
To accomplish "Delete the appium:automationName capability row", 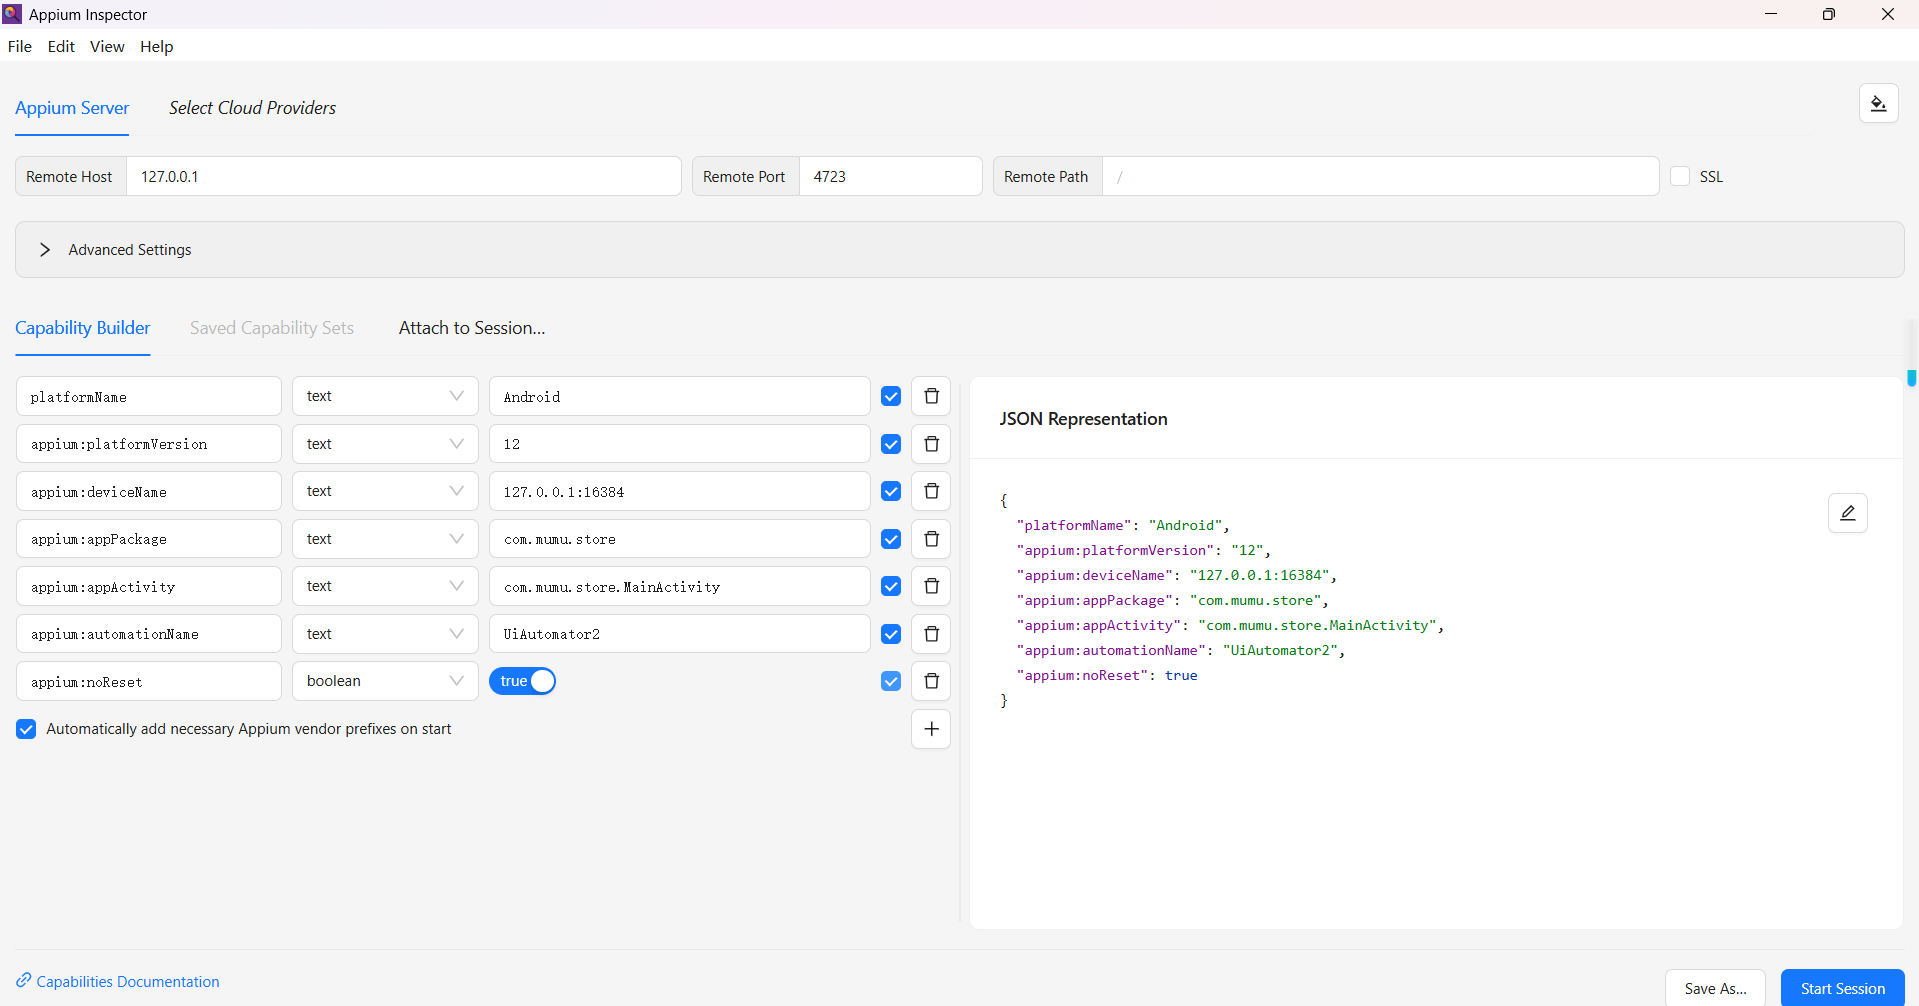I will [x=931, y=634].
